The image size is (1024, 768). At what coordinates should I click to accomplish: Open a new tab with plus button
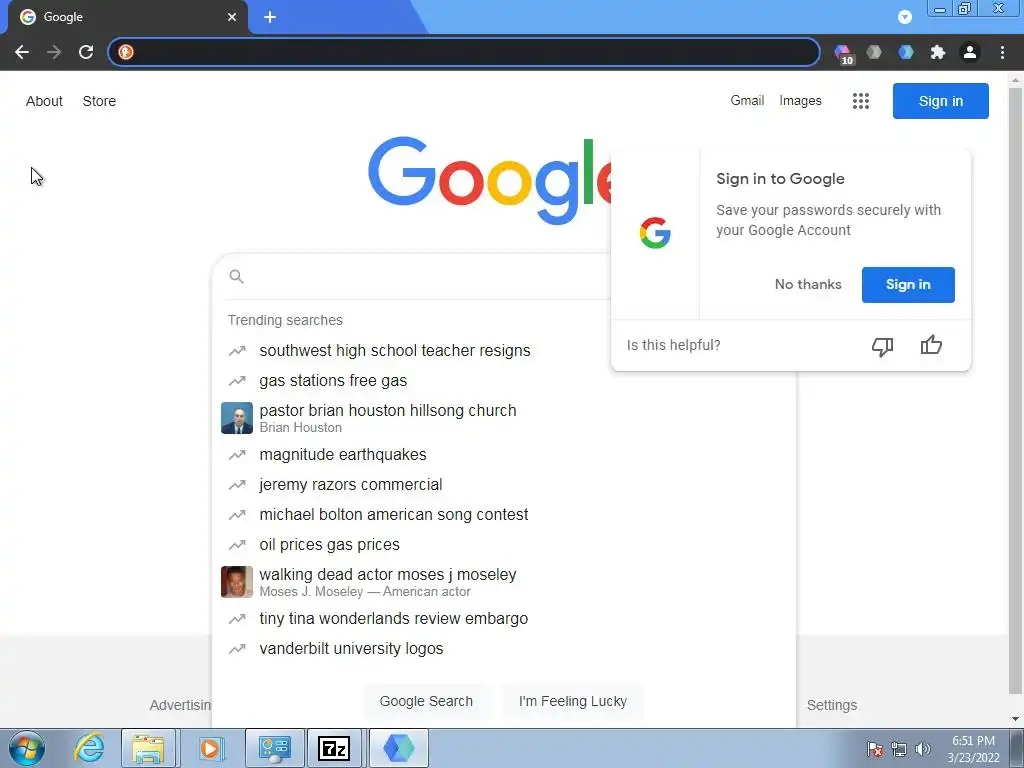pyautogui.click(x=270, y=17)
